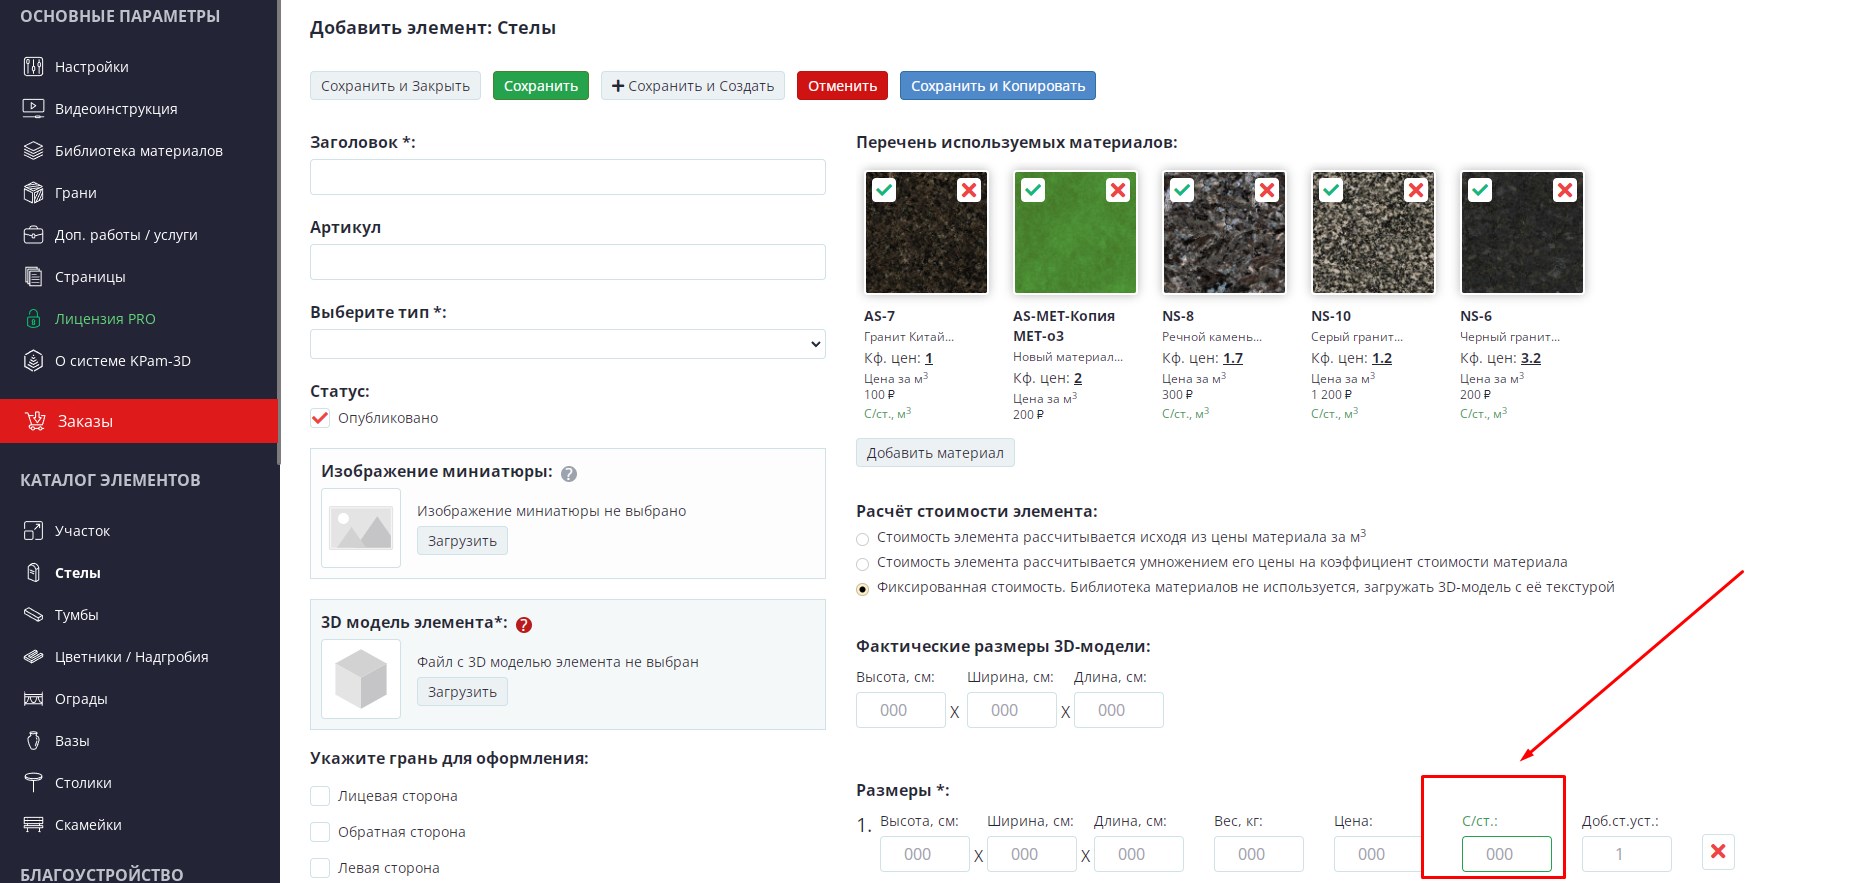Open the Заказы section

click(x=139, y=421)
